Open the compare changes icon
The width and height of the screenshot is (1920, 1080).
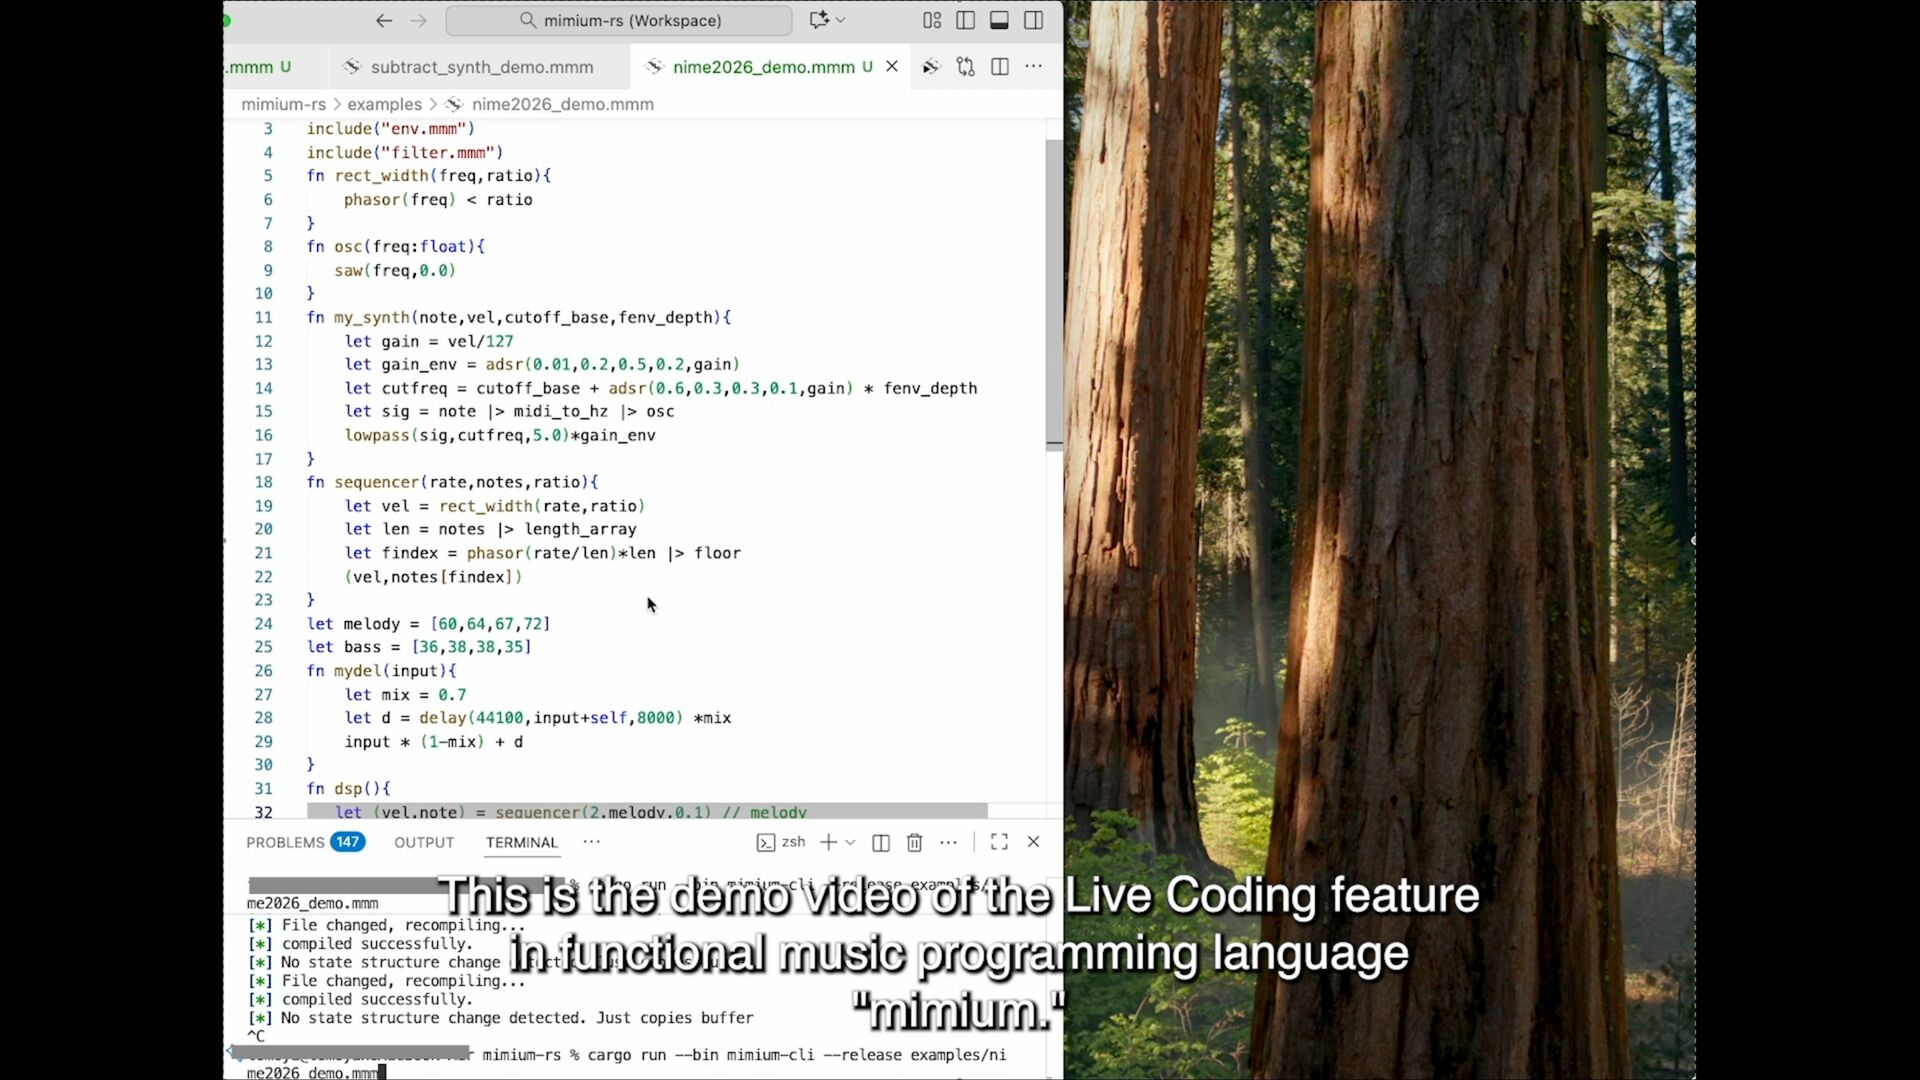[965, 67]
